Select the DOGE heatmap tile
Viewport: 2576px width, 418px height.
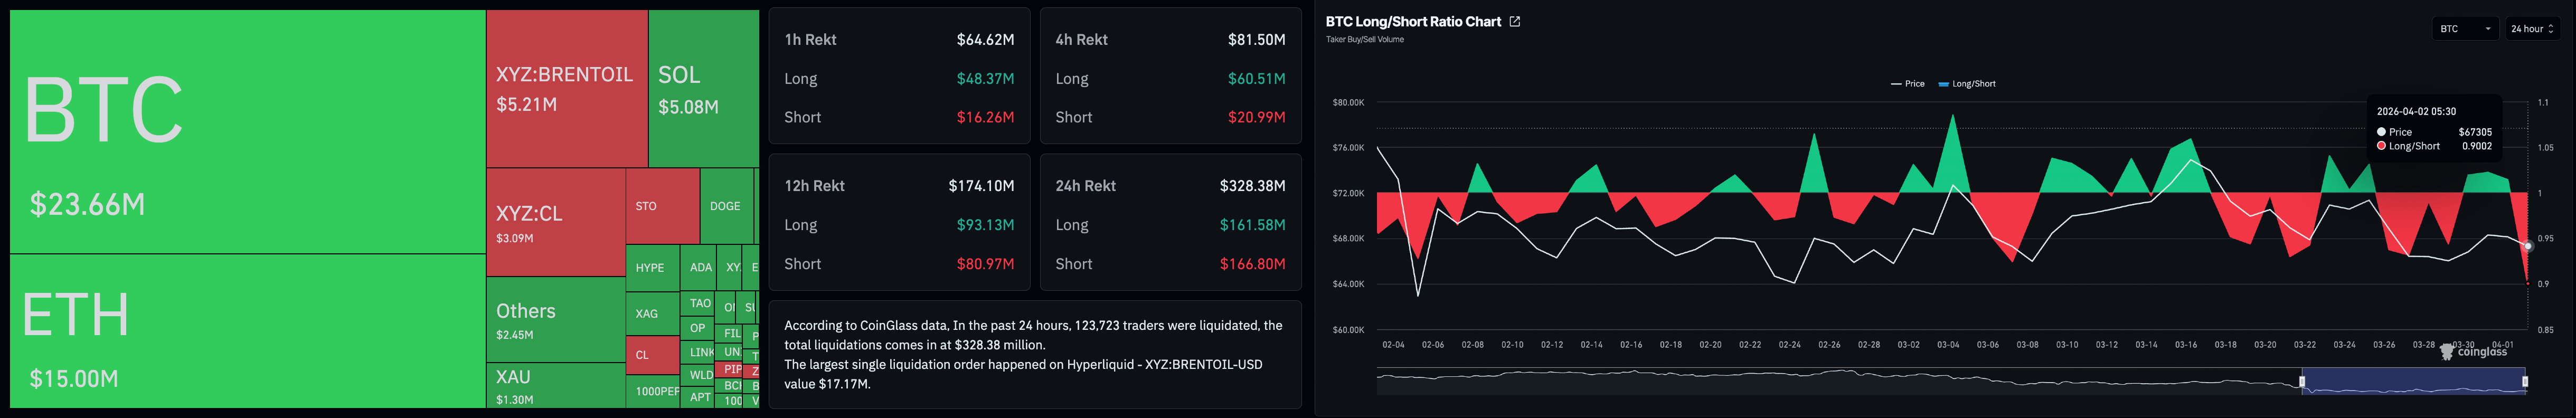click(x=726, y=206)
